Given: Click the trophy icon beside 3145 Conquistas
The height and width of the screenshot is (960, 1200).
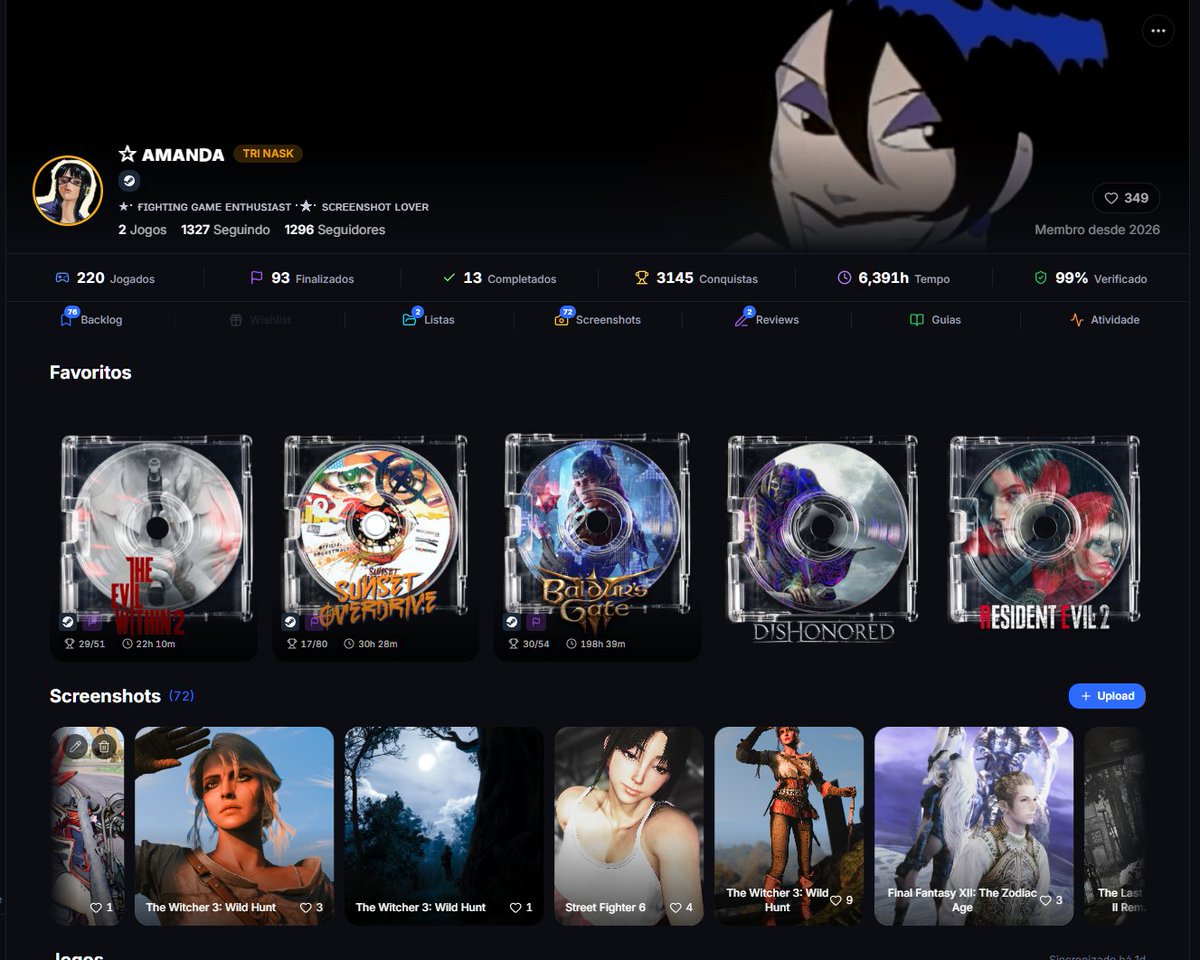Looking at the screenshot, I should coord(642,278).
